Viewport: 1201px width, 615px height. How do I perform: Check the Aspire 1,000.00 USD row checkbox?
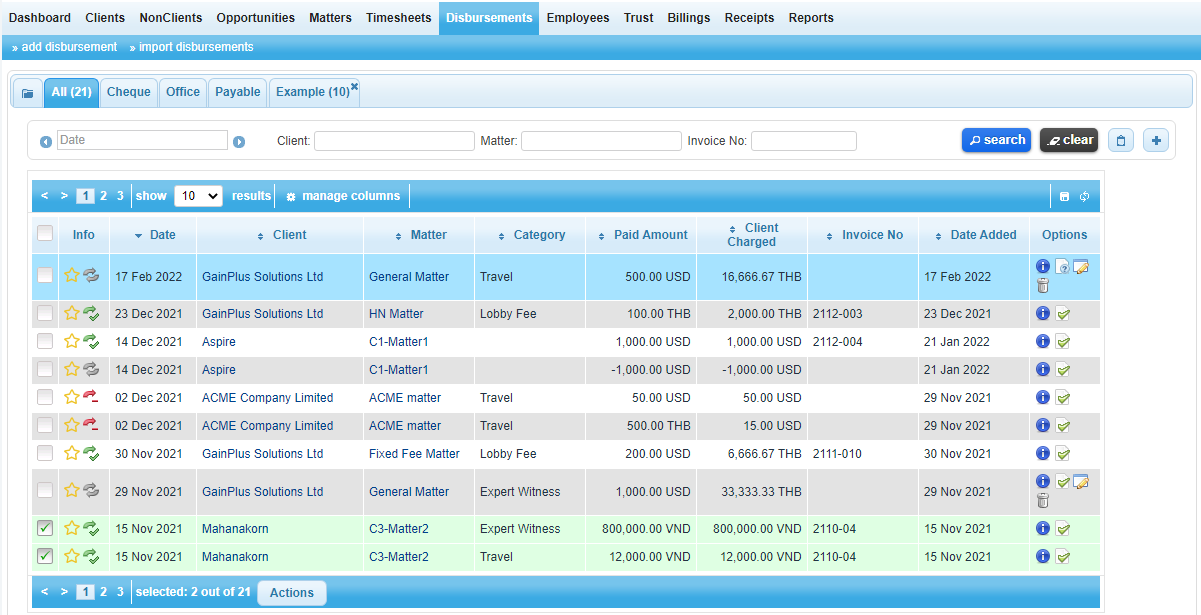(45, 342)
